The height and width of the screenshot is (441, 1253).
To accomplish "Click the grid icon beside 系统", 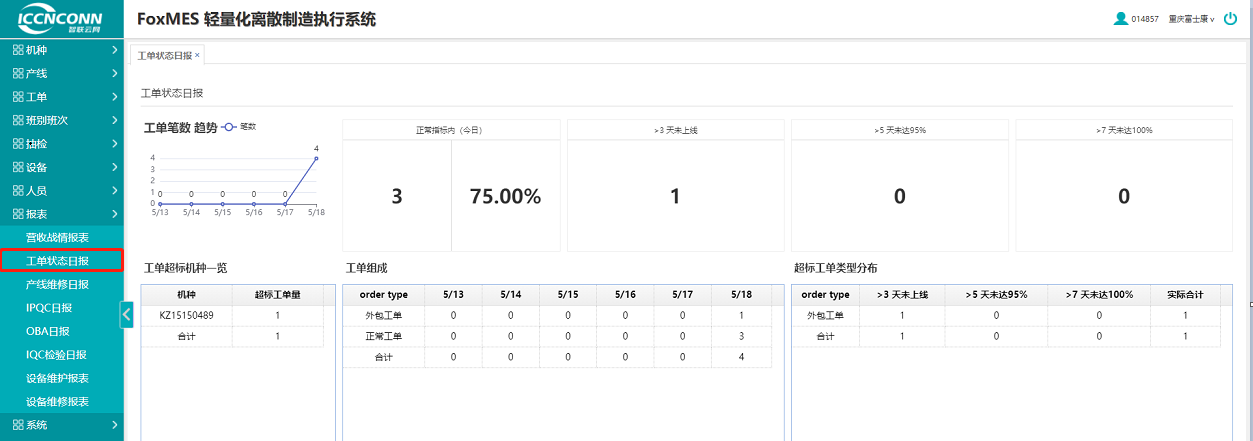I will (18, 425).
